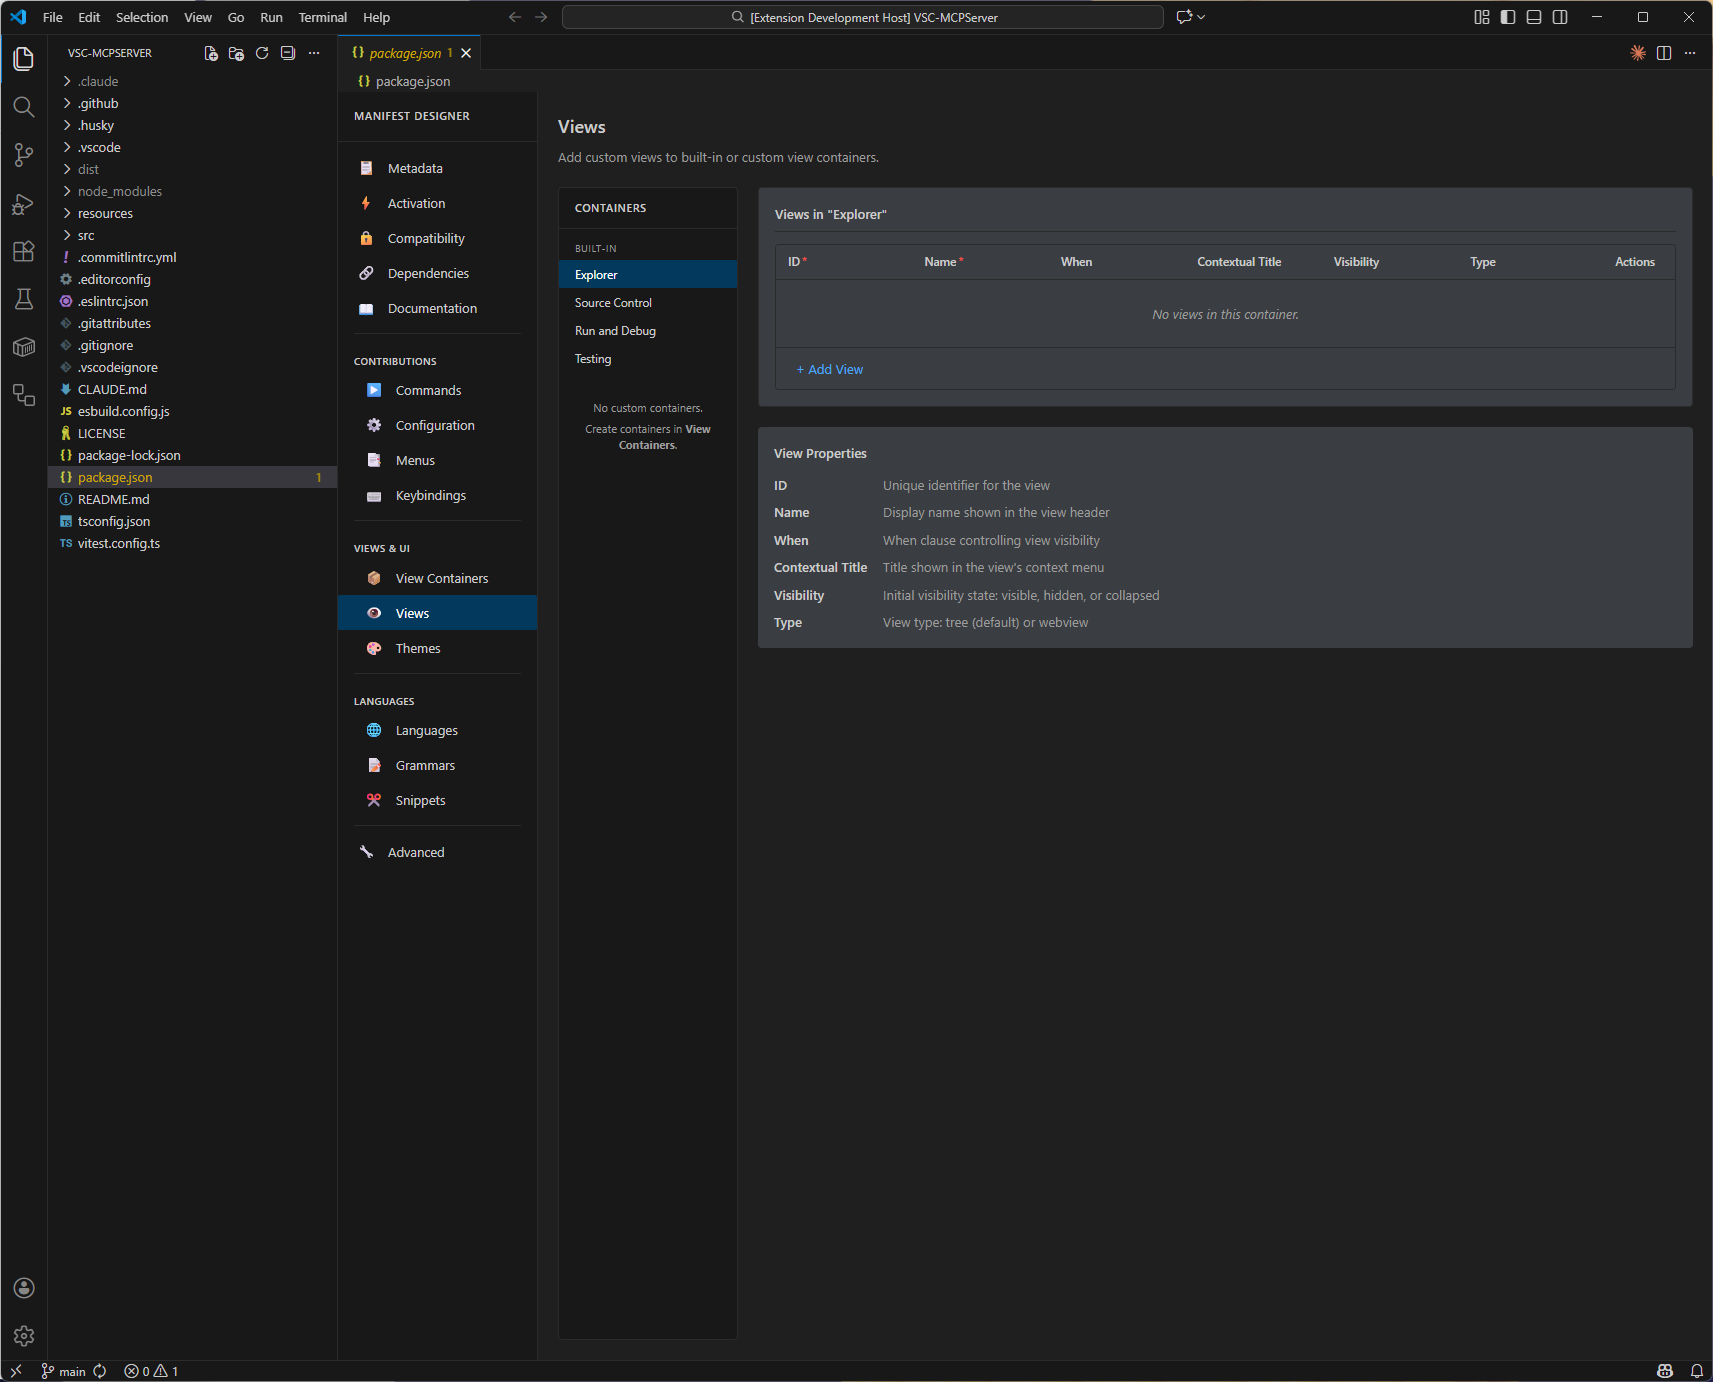
Task: Open the Selection menu
Action: [142, 17]
